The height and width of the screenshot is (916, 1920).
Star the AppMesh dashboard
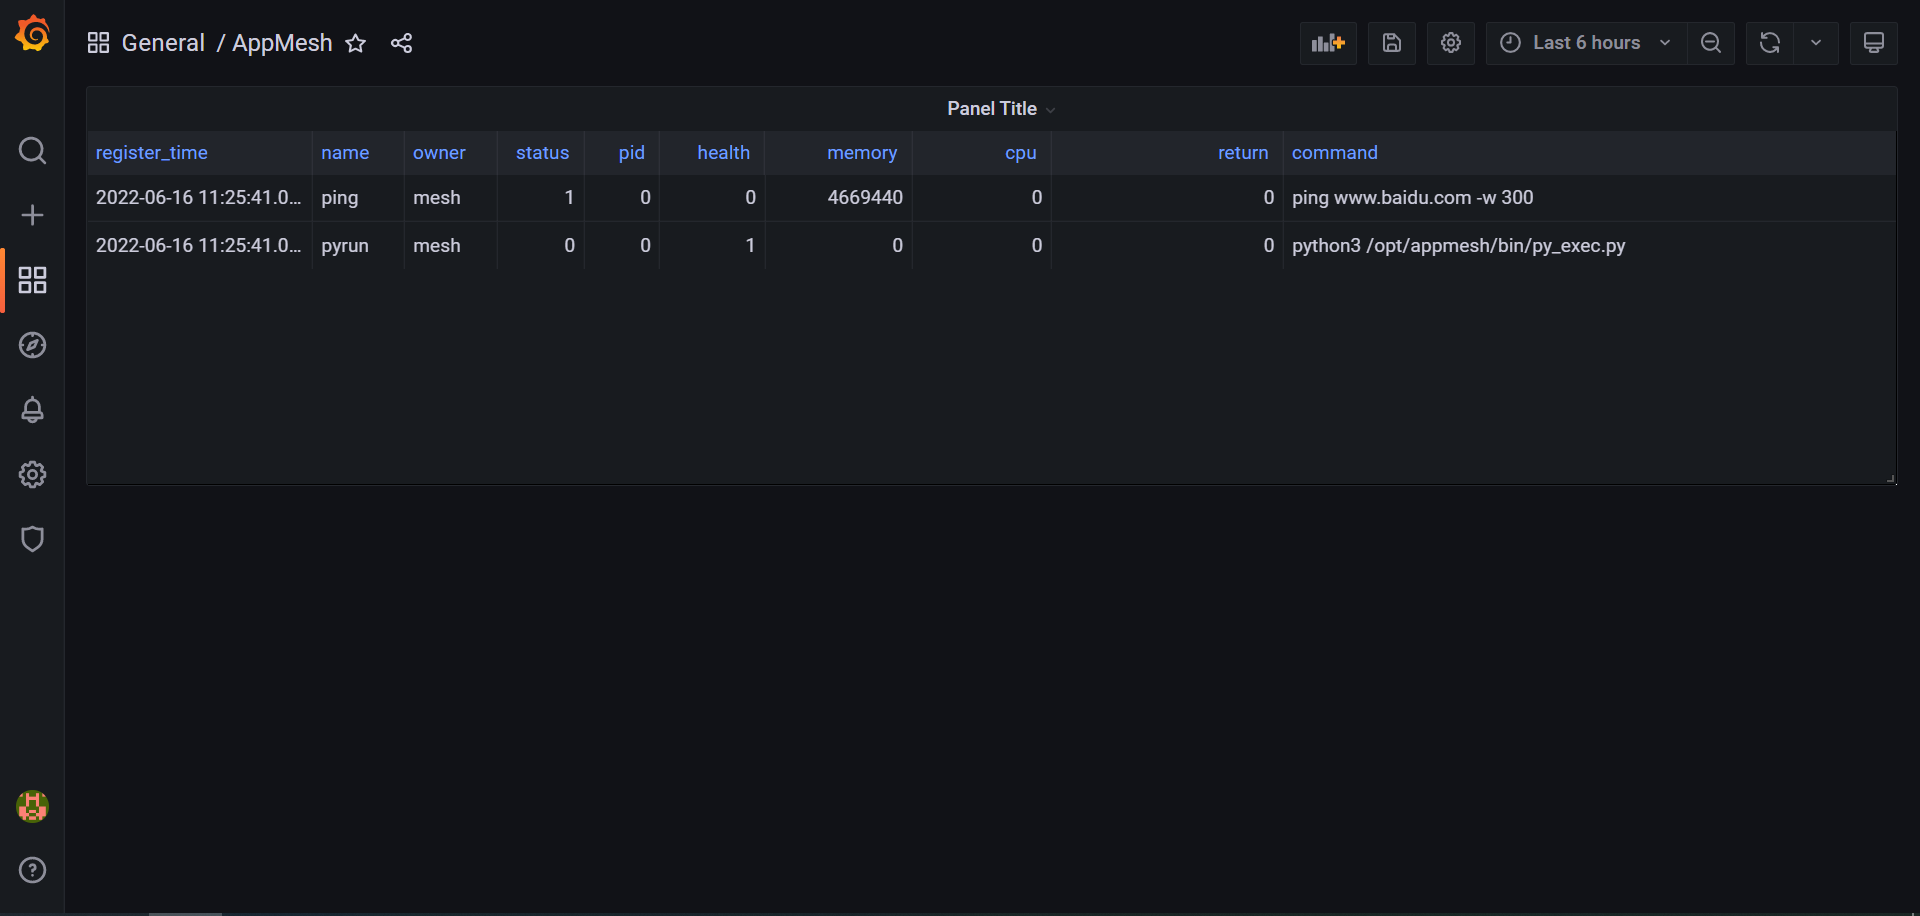[x=356, y=43]
